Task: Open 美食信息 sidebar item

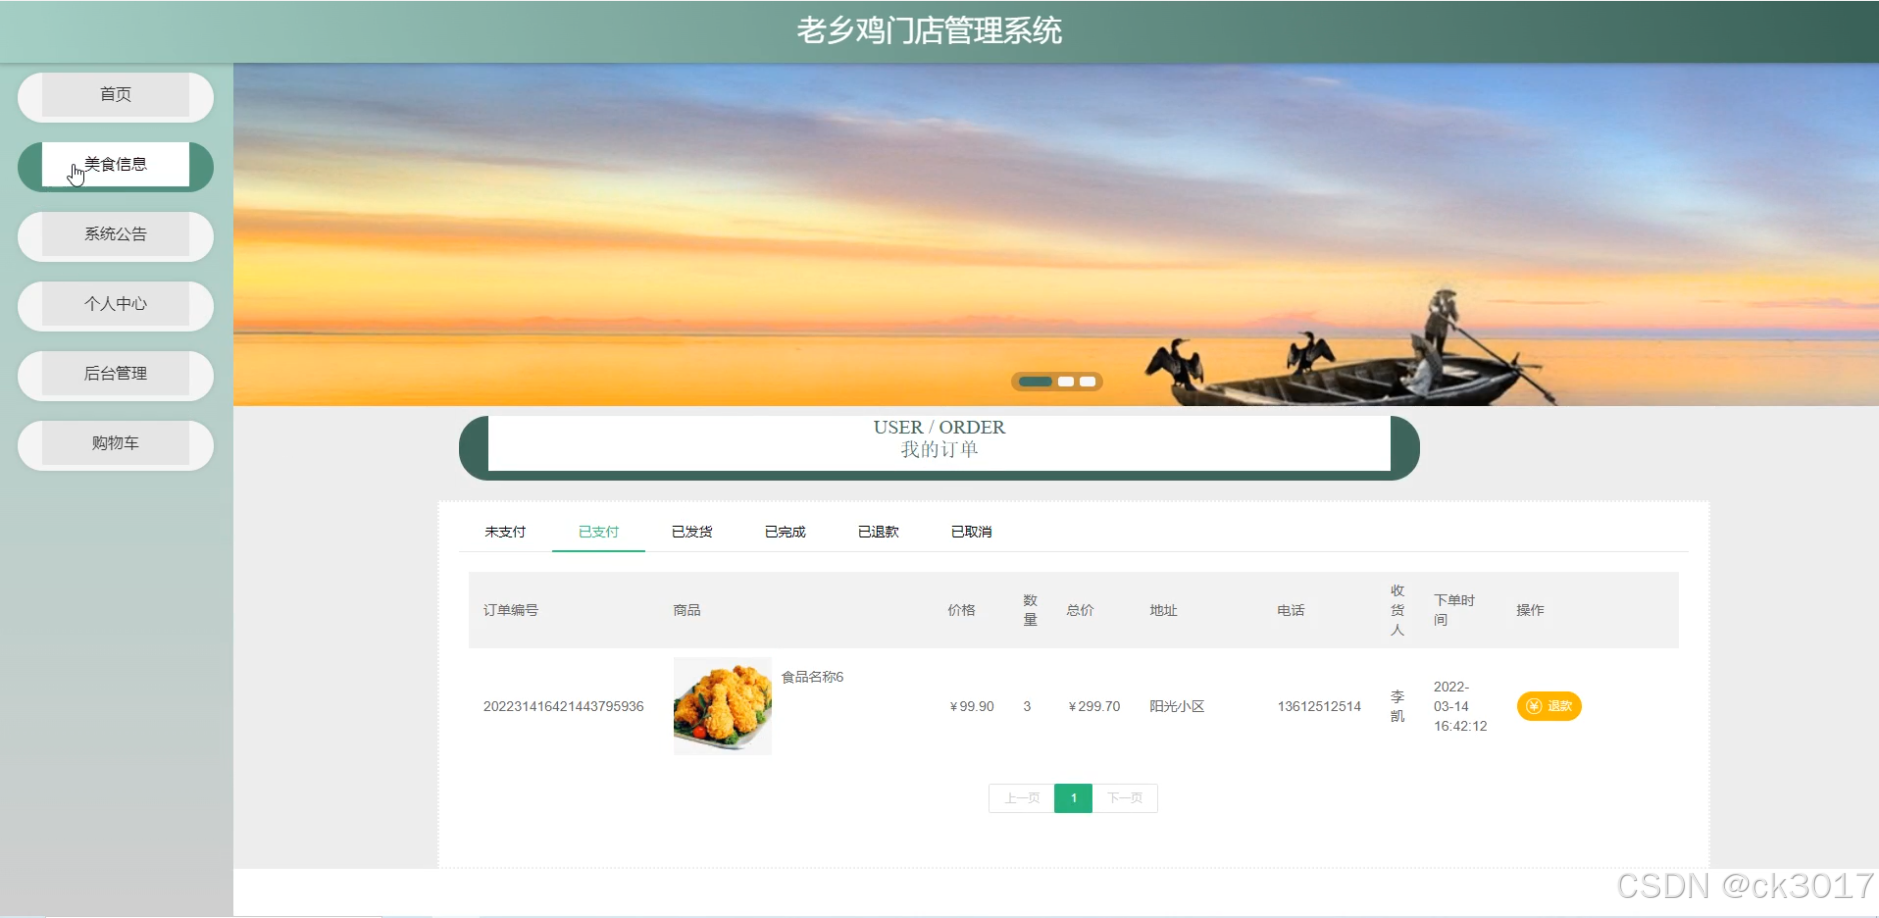Action: (115, 165)
